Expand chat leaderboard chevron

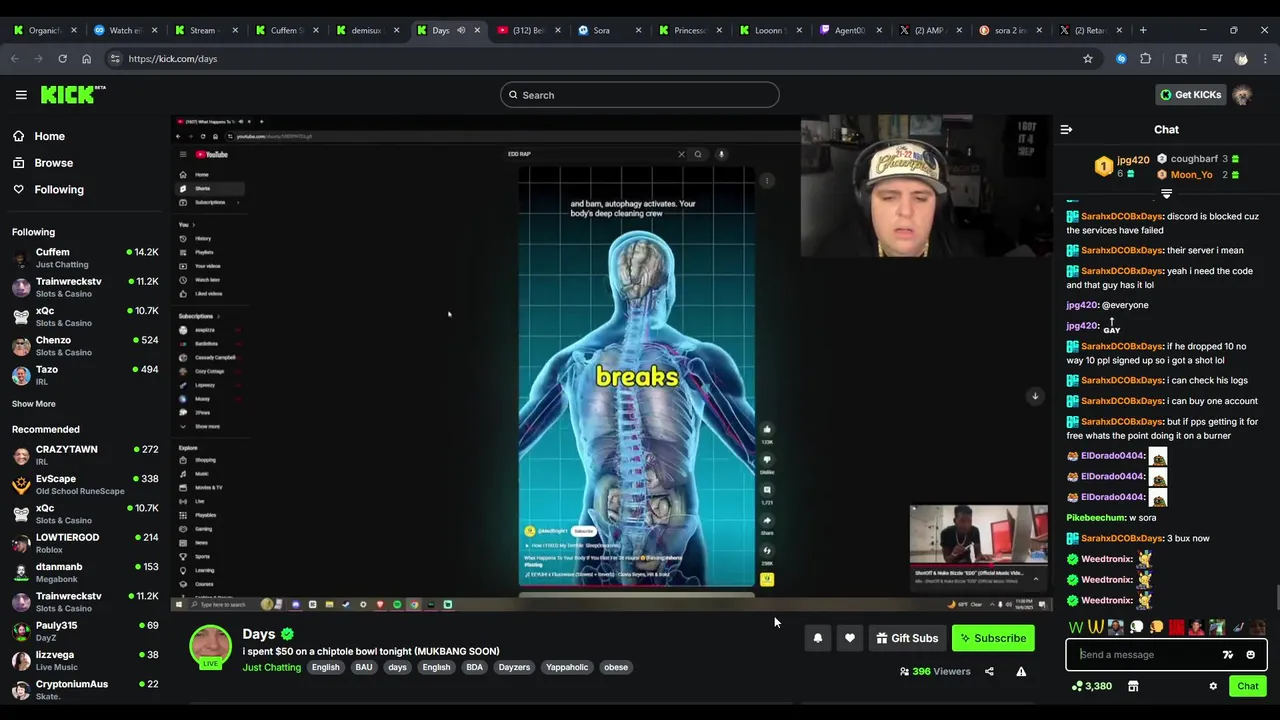[1166, 193]
